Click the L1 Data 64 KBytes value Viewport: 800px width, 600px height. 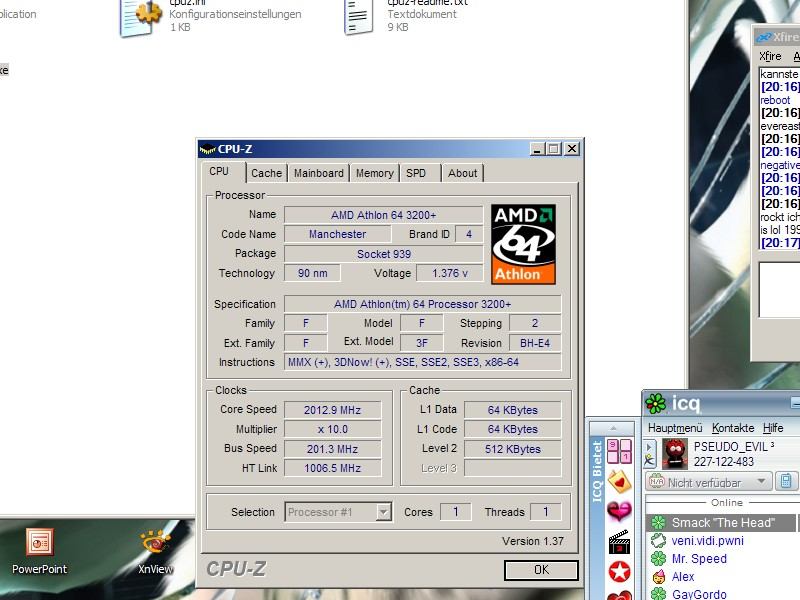tap(512, 410)
